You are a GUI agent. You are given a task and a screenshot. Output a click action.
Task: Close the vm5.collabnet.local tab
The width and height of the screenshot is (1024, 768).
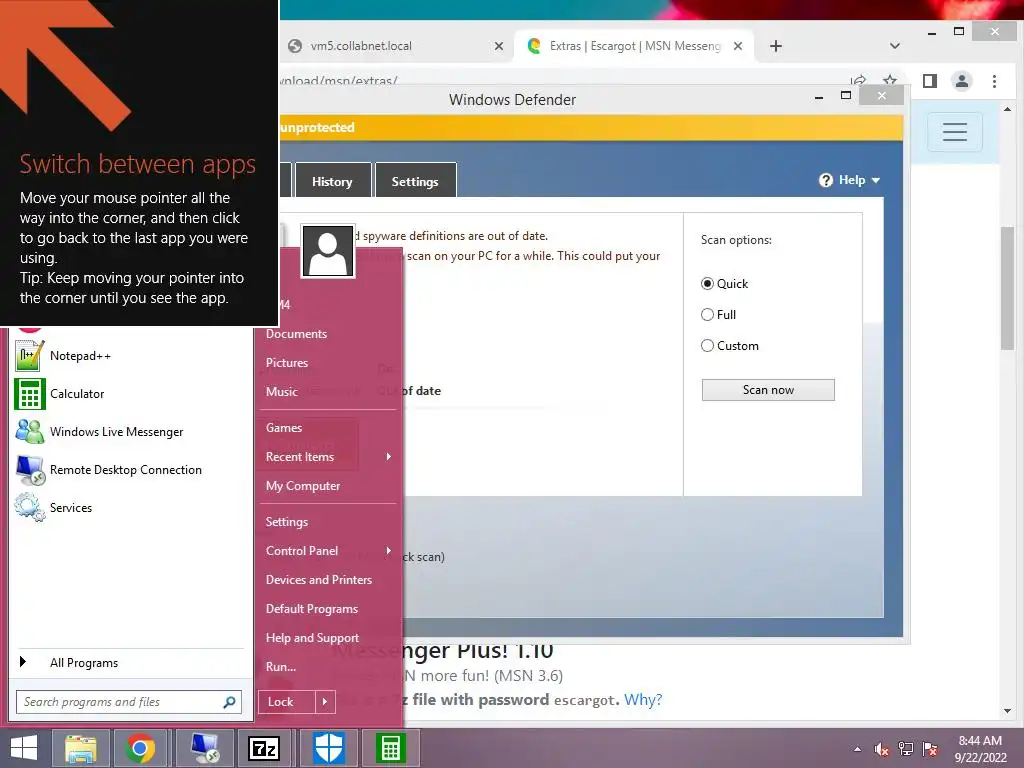pyautogui.click(x=498, y=46)
